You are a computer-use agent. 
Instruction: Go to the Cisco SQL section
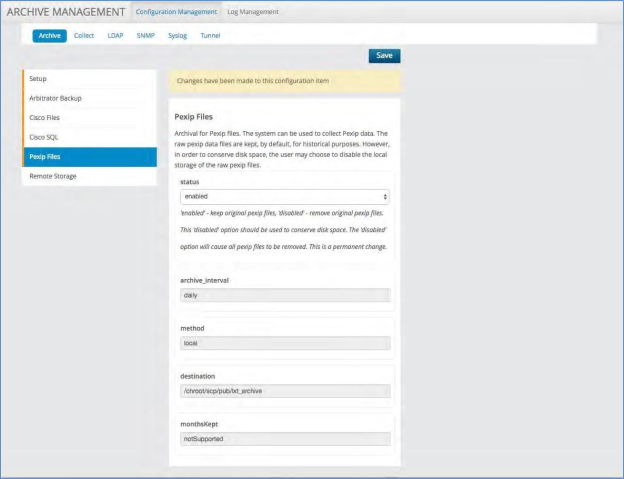click(x=89, y=137)
